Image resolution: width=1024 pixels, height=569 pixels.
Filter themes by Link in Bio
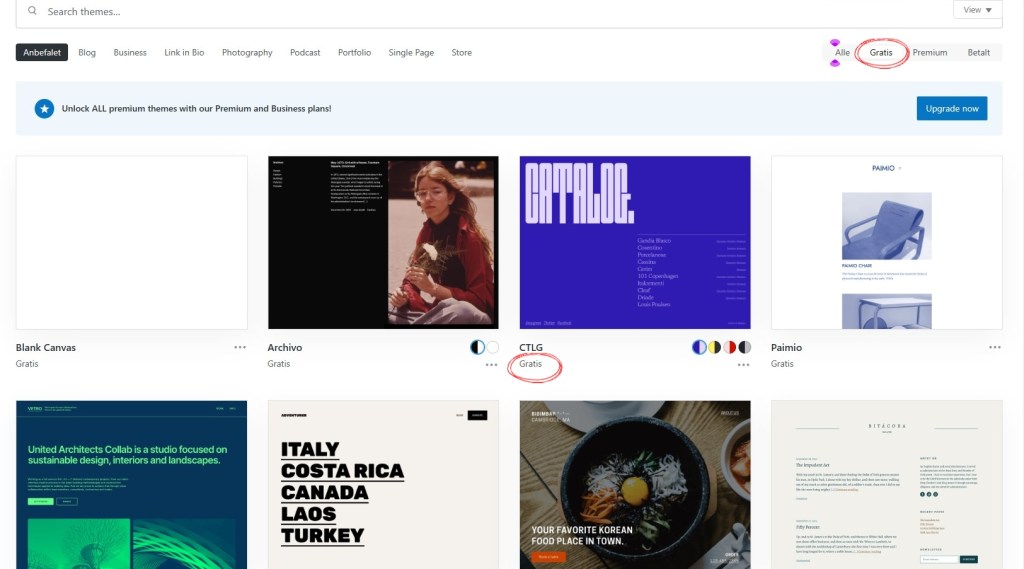184,52
